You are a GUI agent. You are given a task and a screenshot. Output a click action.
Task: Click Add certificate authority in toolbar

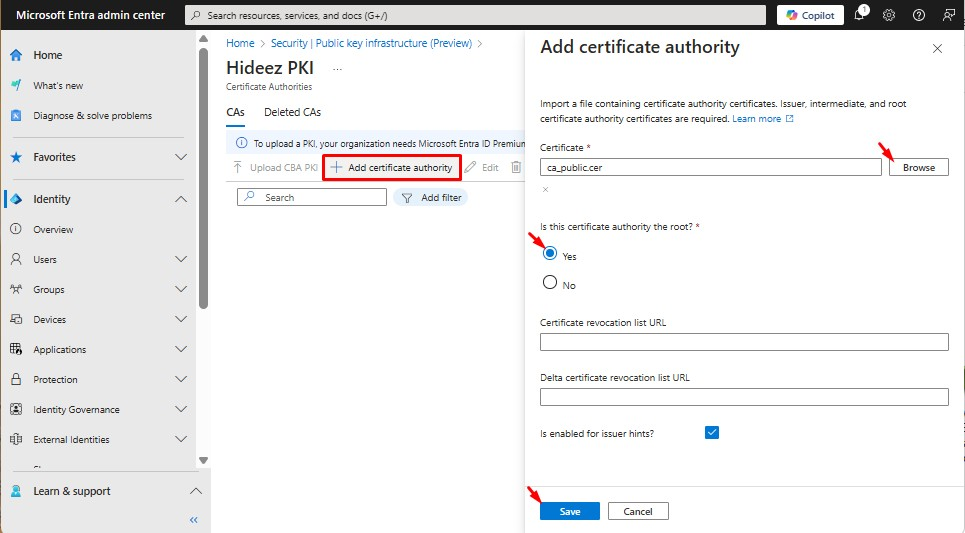point(392,168)
